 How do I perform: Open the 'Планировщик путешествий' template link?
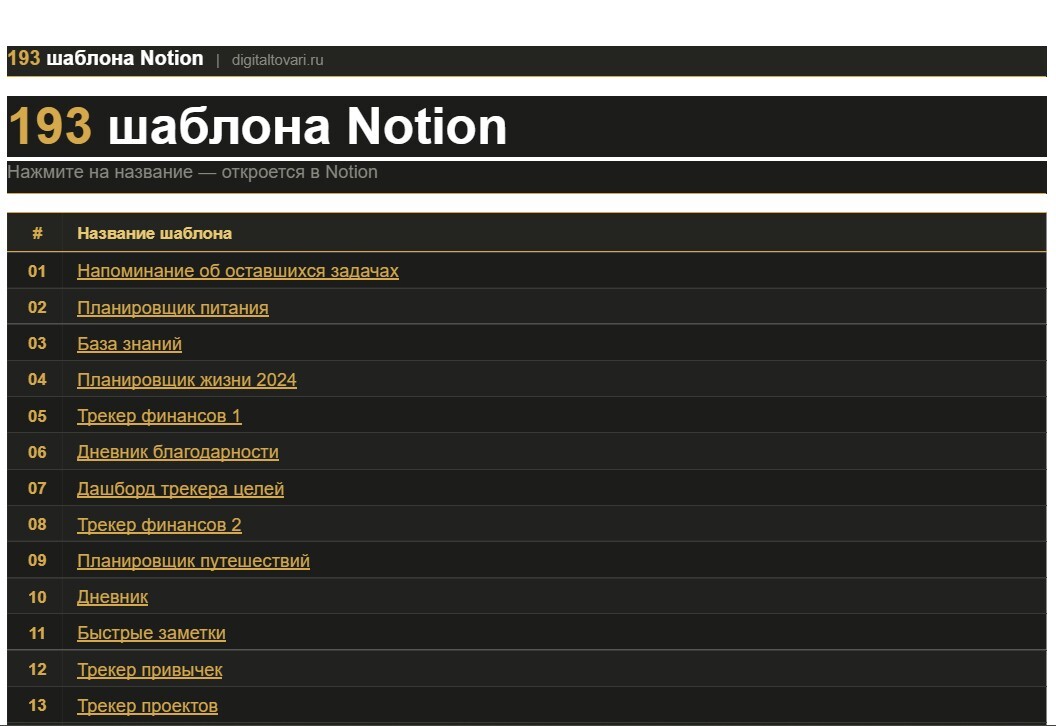tap(193, 560)
